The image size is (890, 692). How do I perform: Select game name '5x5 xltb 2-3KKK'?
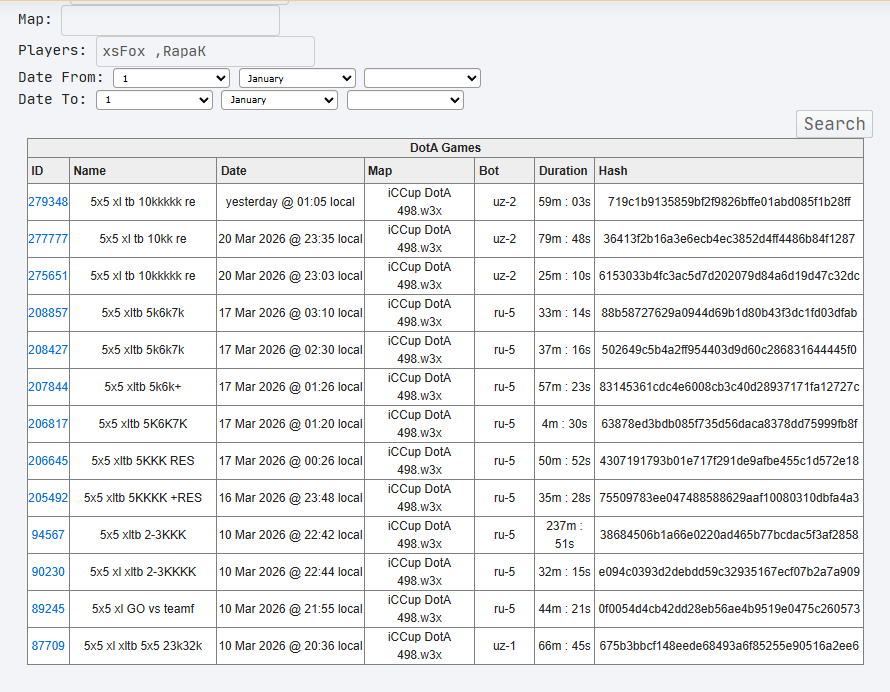(143, 535)
